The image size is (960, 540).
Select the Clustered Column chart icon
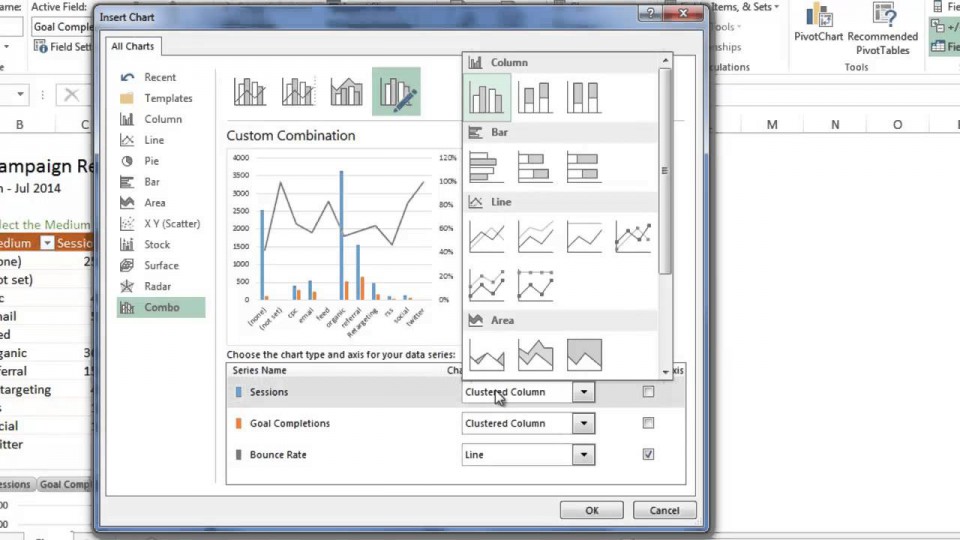coord(487,98)
